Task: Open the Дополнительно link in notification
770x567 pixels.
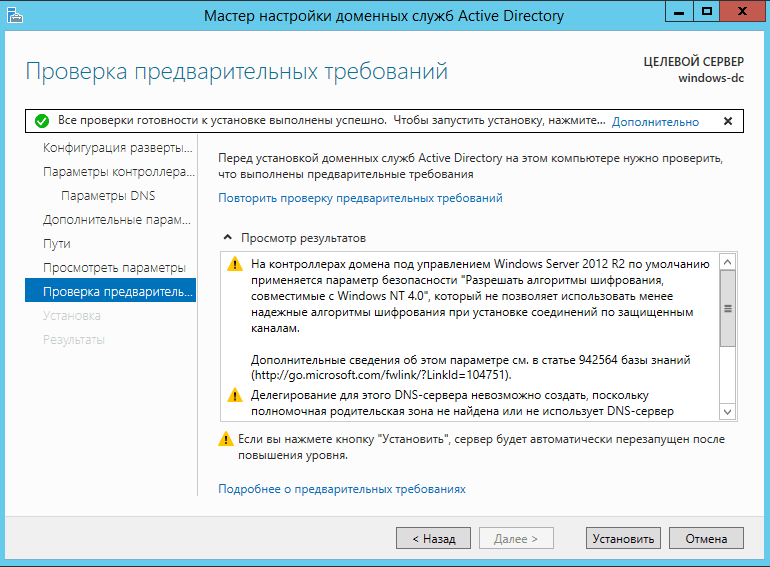Action: click(655, 122)
